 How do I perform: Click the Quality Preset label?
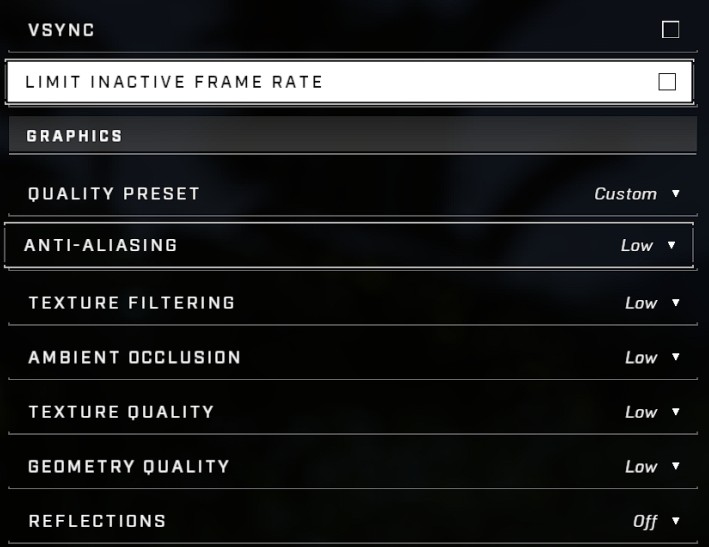click(114, 194)
